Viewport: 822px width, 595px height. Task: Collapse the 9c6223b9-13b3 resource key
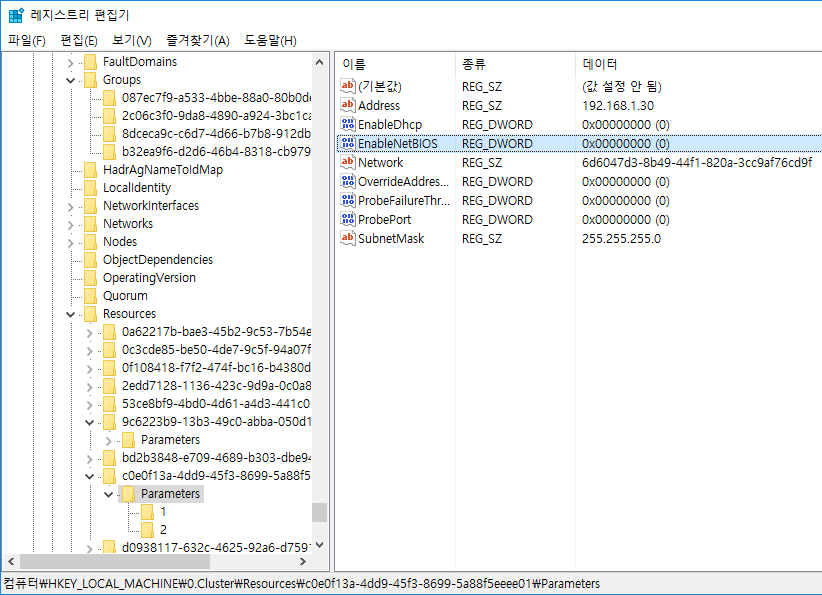[90, 423]
